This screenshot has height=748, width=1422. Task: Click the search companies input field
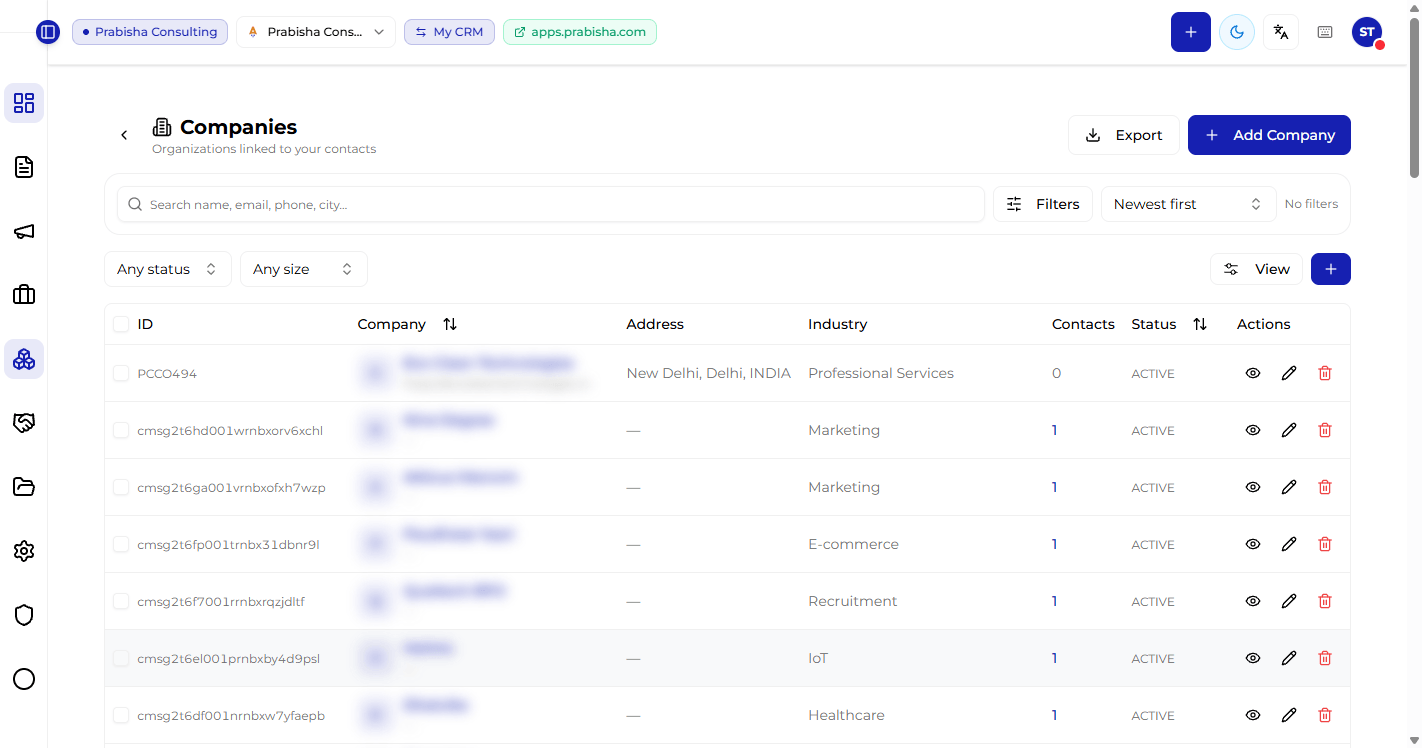click(x=551, y=204)
